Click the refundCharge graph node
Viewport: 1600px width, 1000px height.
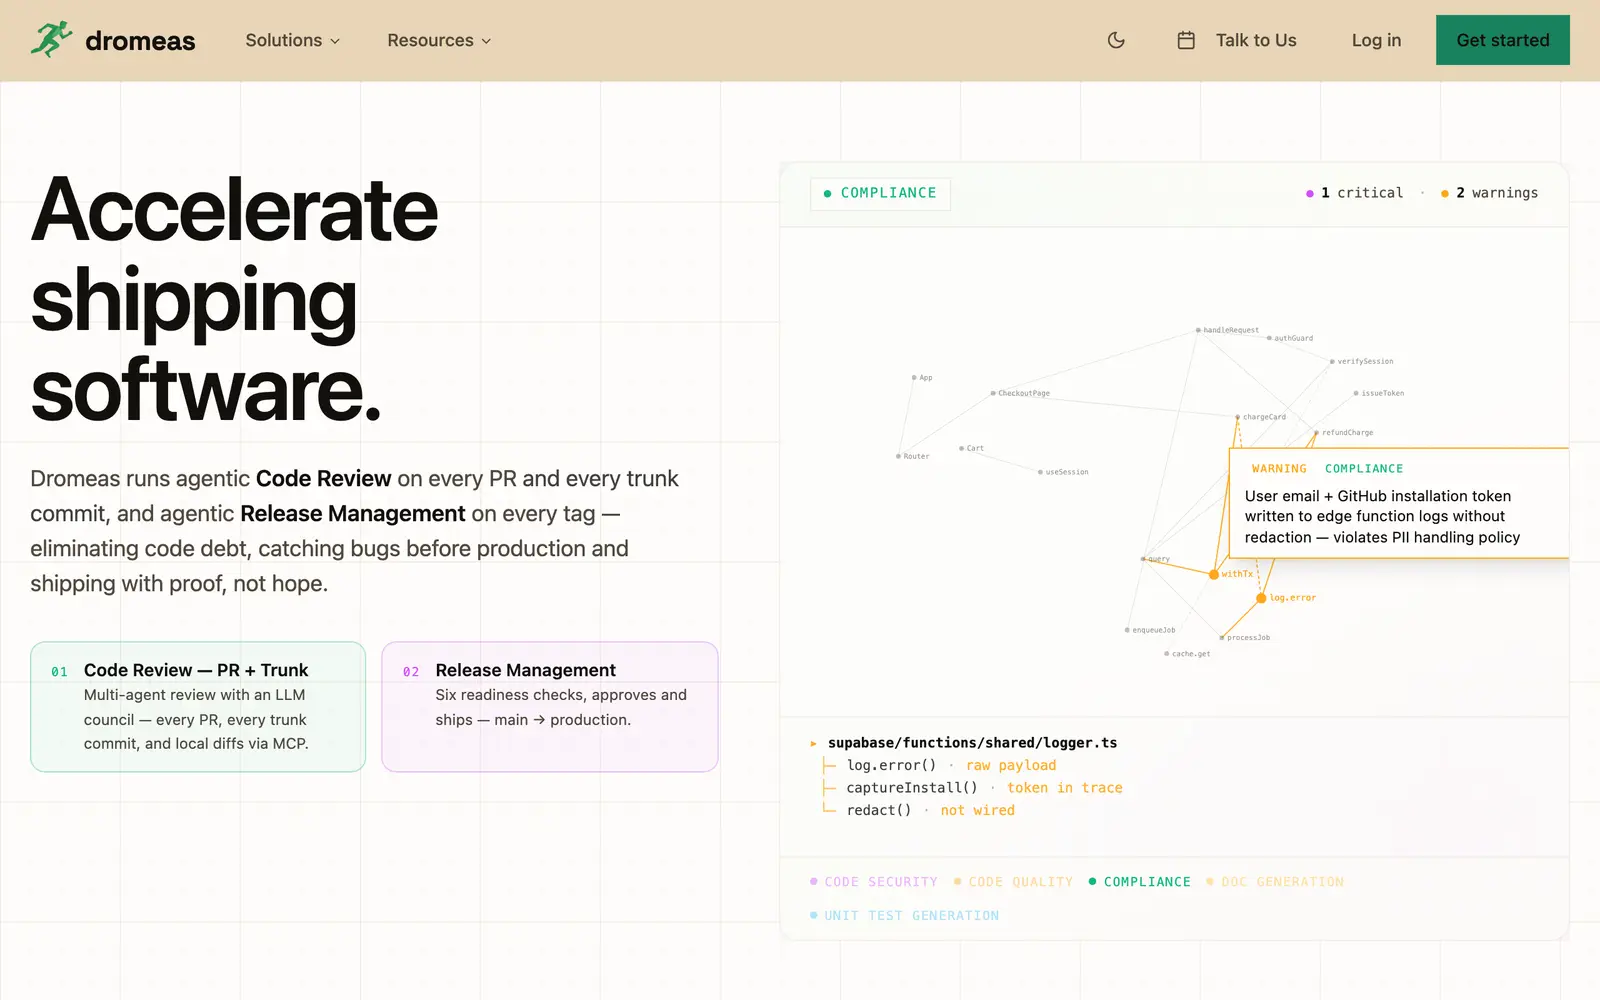click(x=1317, y=433)
